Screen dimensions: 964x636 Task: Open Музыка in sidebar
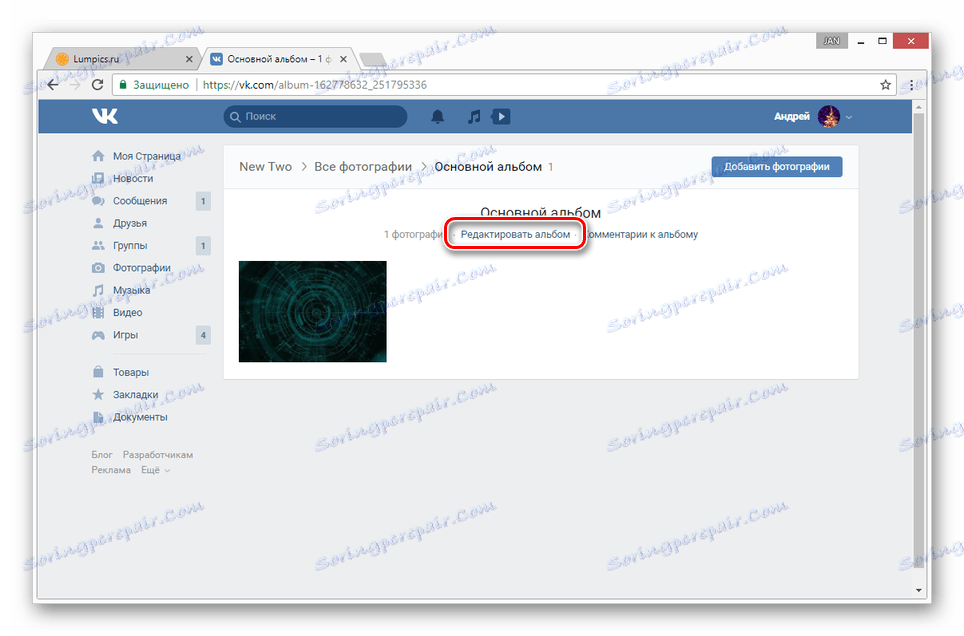pyautogui.click(x=131, y=290)
